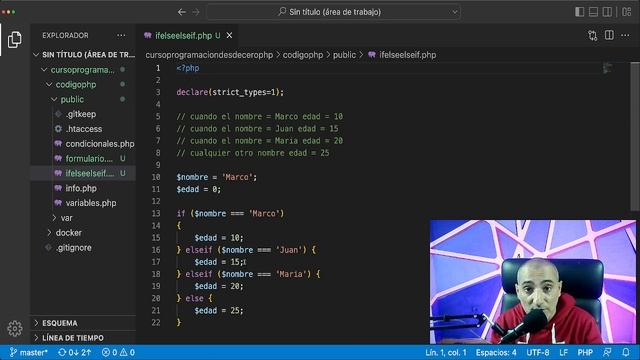The width and height of the screenshot is (640, 360).
Task: Close the ifelseelseif.php editor tab
Action: point(229,36)
